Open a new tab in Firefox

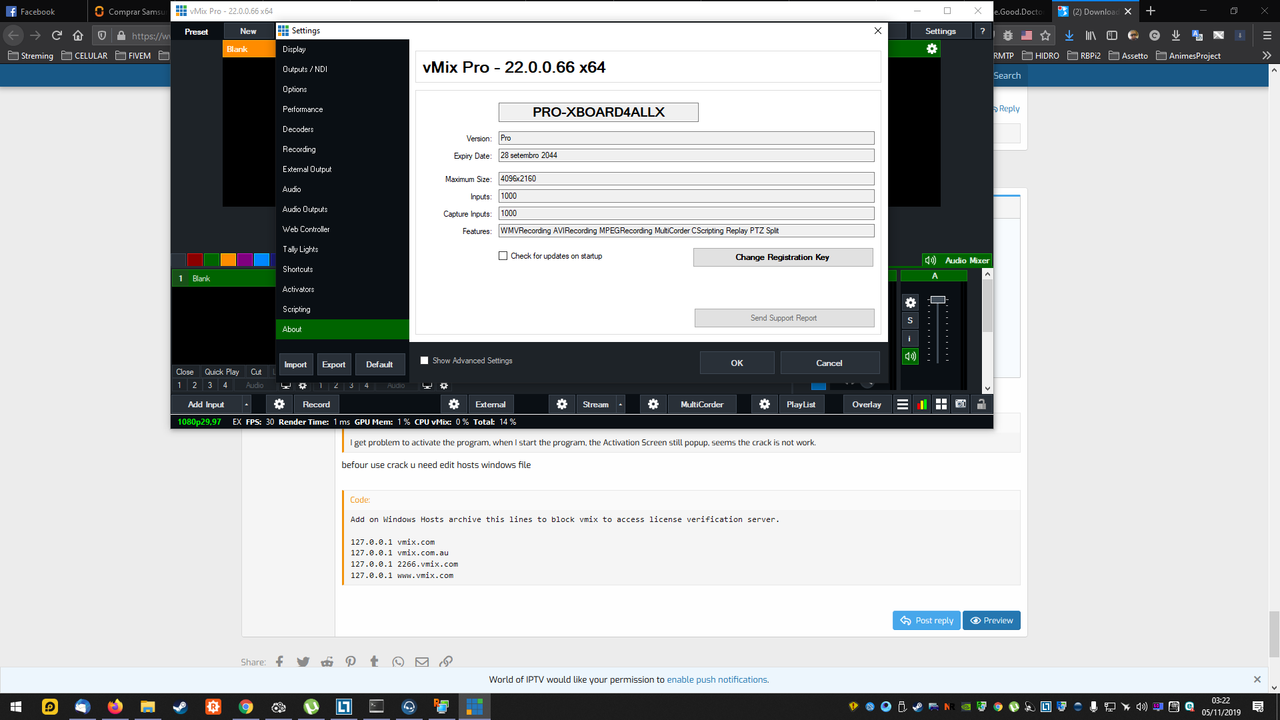(1151, 11)
